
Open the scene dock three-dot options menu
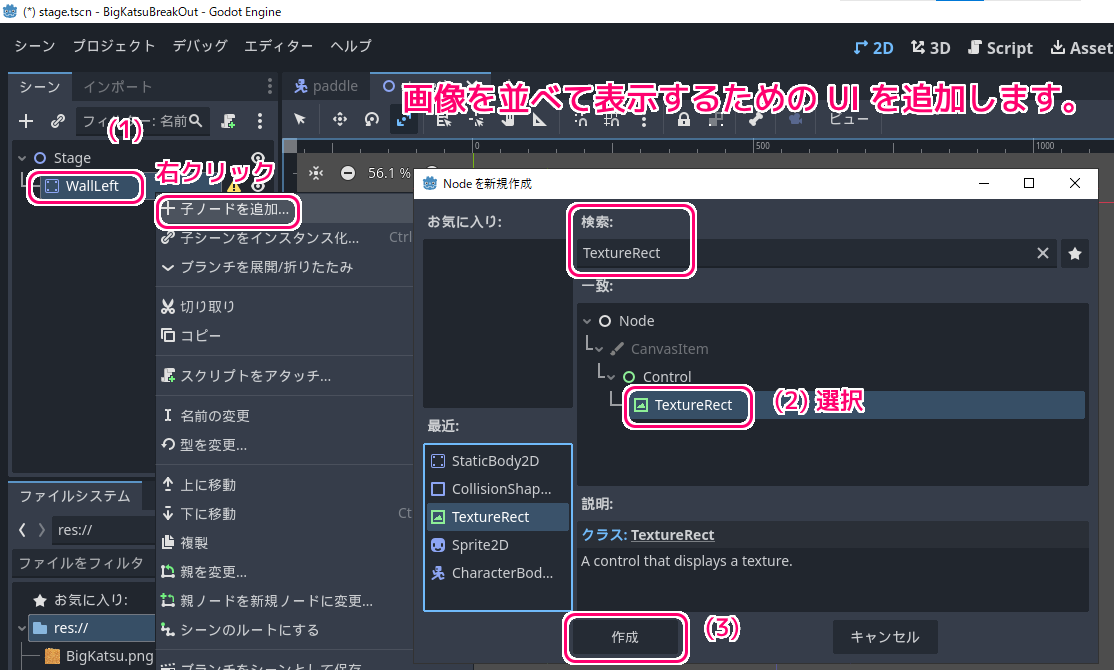260,121
